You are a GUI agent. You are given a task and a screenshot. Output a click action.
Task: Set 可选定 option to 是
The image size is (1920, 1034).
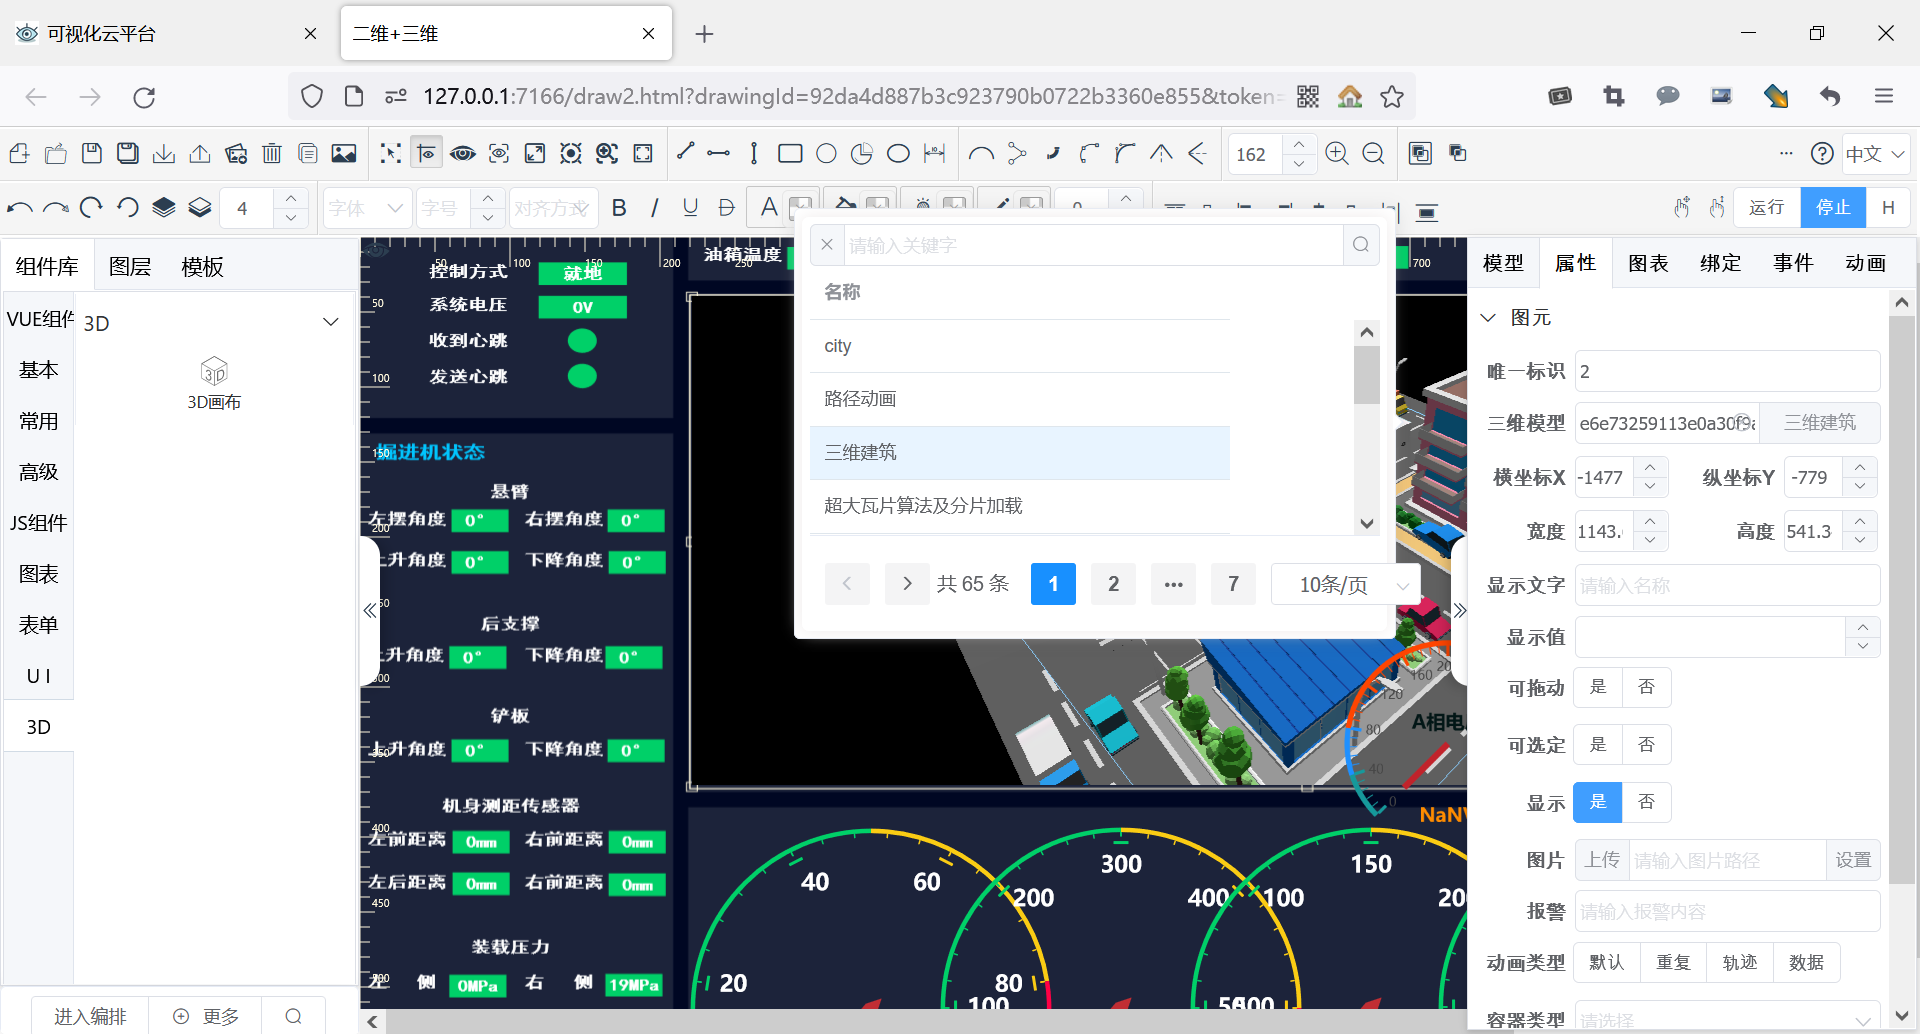click(x=1598, y=745)
